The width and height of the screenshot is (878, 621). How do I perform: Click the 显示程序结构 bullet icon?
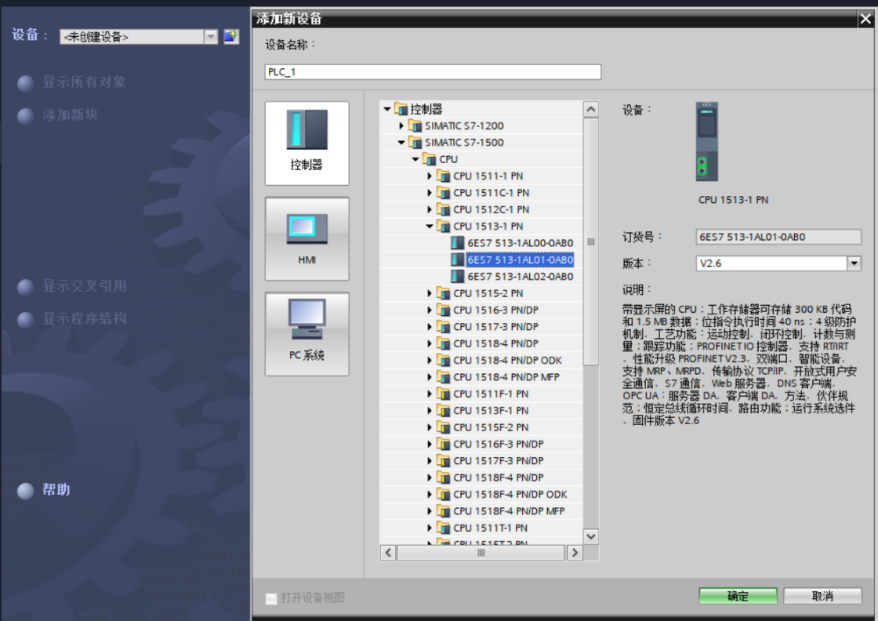[x=26, y=320]
